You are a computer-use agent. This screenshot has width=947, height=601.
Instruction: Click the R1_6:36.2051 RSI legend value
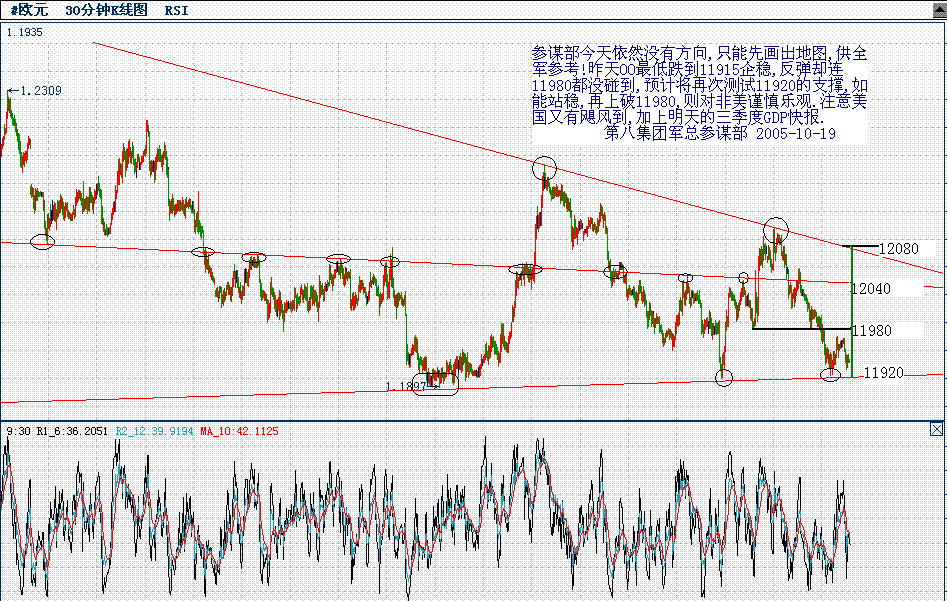pos(72,431)
